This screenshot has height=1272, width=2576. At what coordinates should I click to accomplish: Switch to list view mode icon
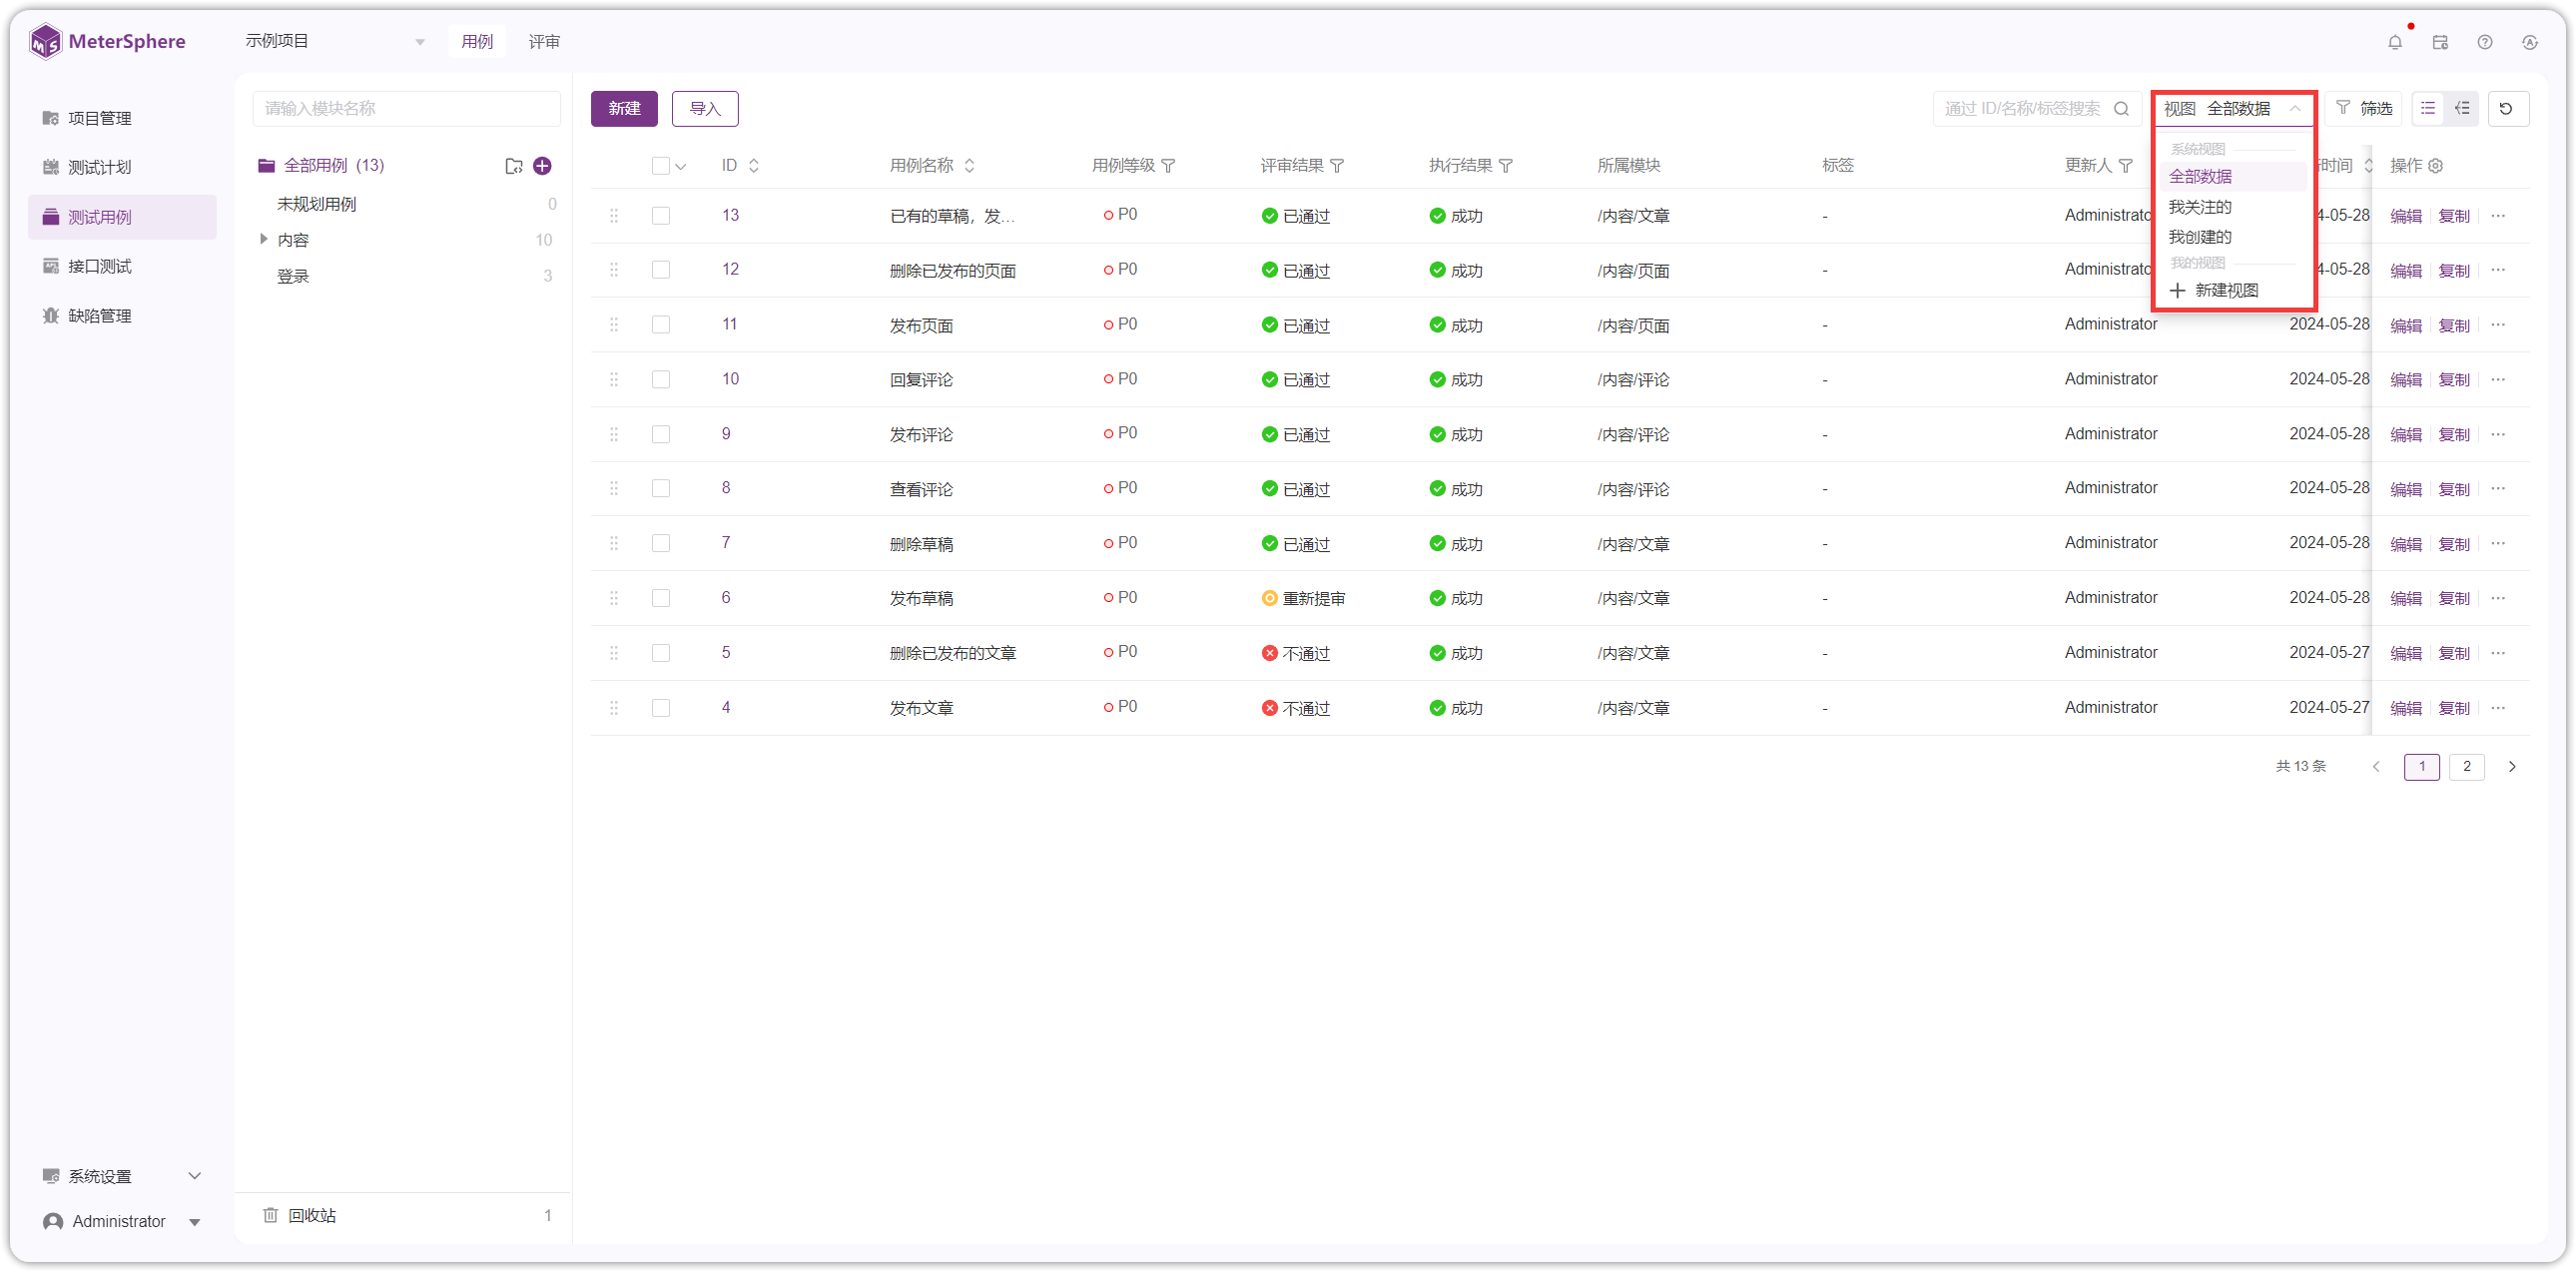coord(2427,108)
